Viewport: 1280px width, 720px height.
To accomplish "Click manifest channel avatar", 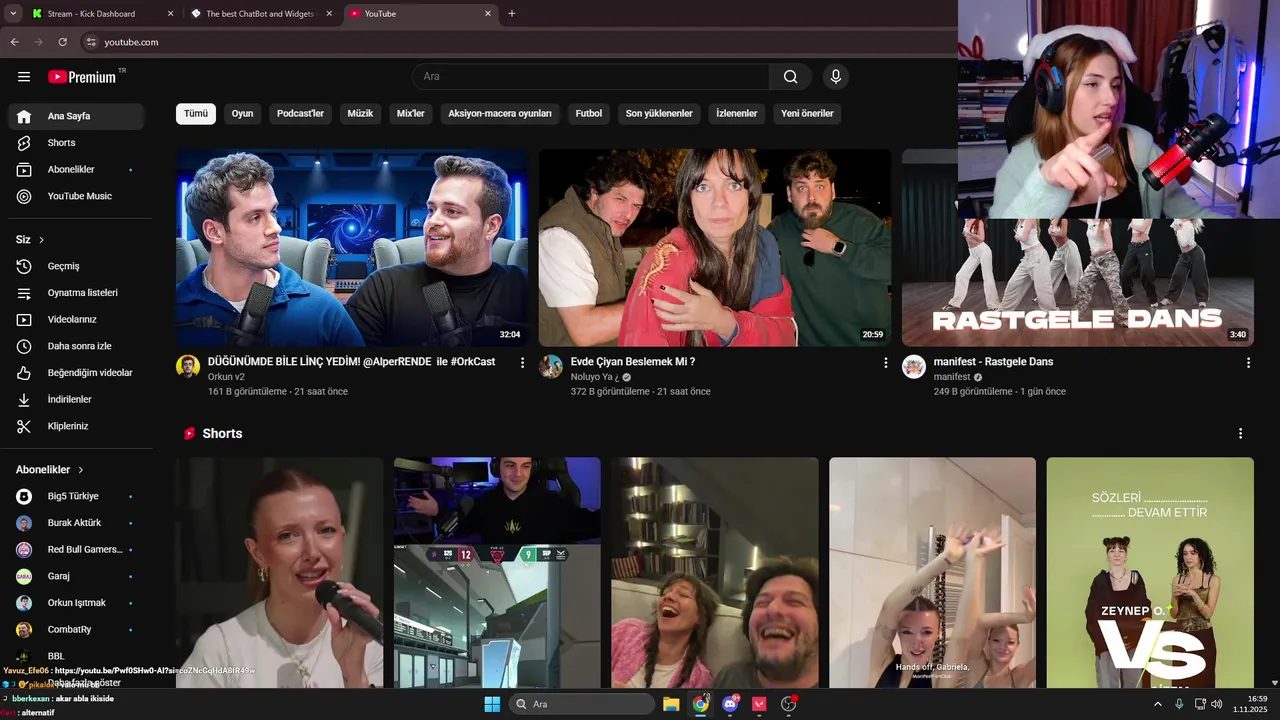I will pos(914,366).
